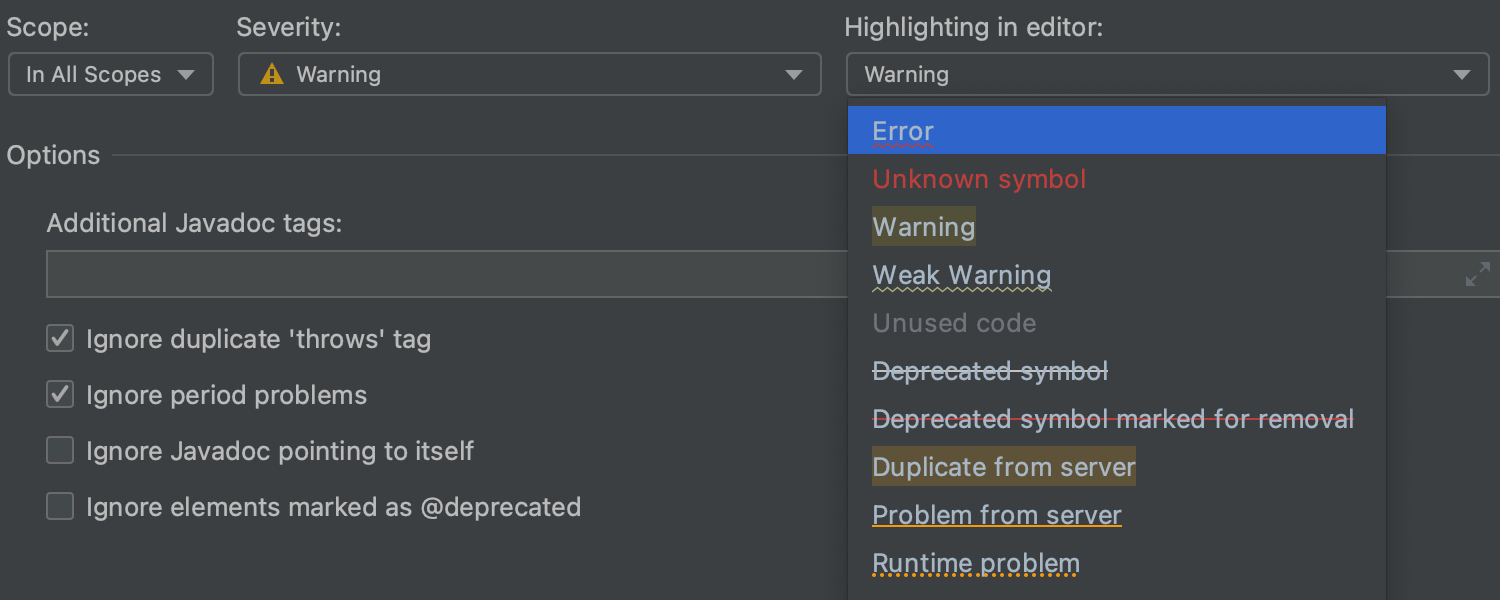The height and width of the screenshot is (600, 1500).
Task: Choose Unknown symbol from the list
Action: [979, 180]
